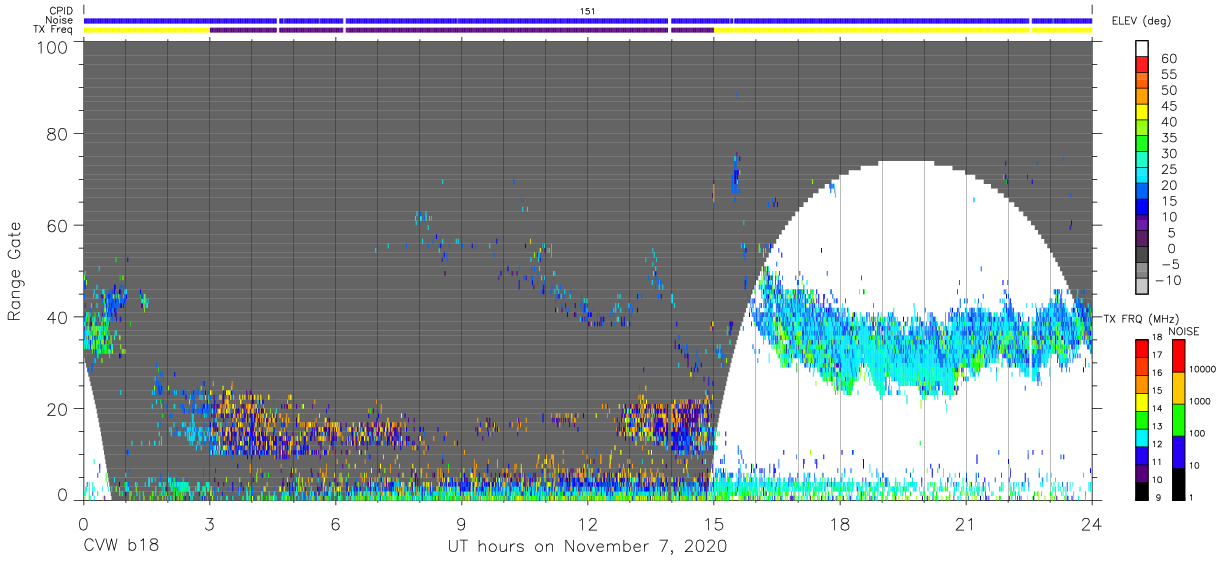Click the 'CPID' label at top left
Image resolution: width=1228 pixels, height=567 pixels.
tap(59, 10)
